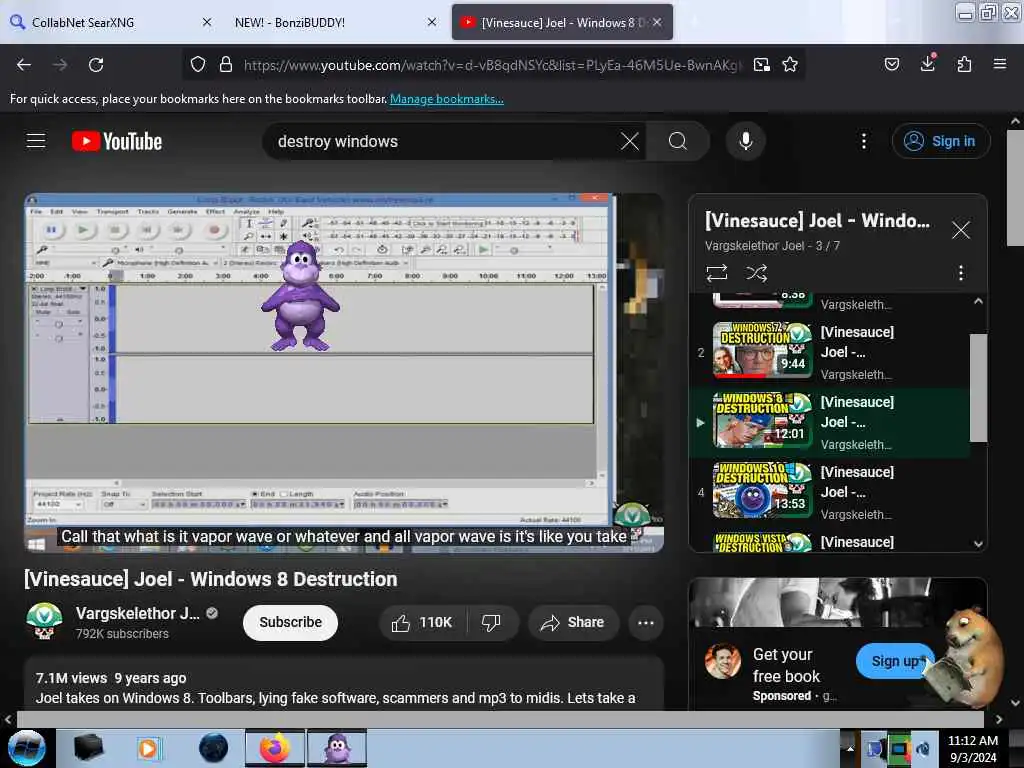This screenshot has height=768, width=1024.
Task: Open the Firefox downloads panel
Action: 928,63
